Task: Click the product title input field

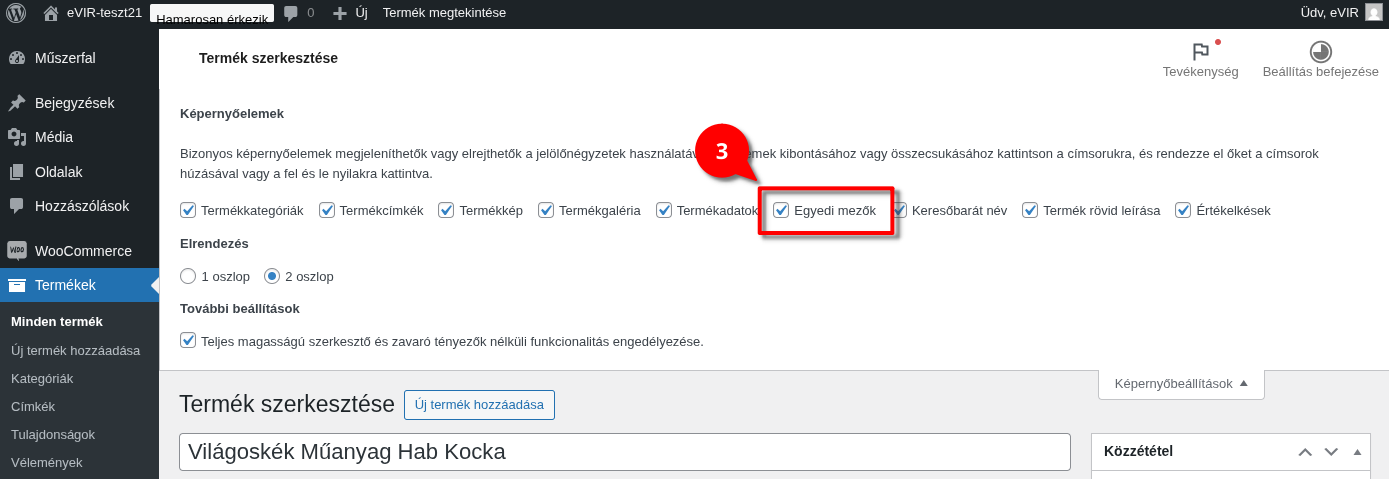Action: [x=624, y=452]
